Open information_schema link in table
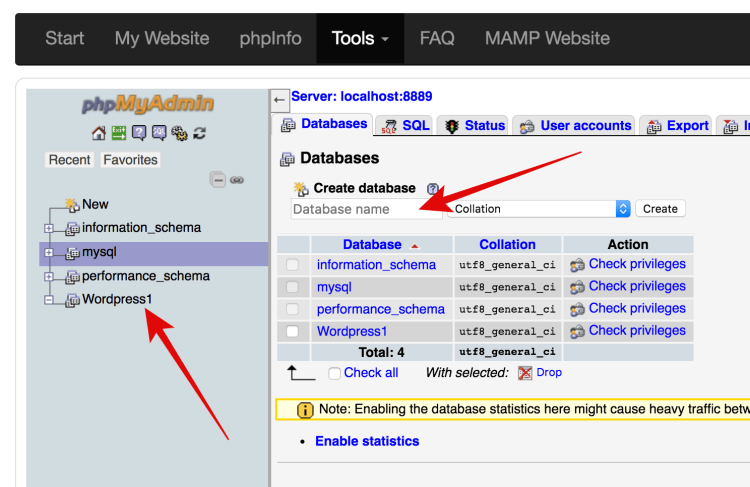Screen dimensions: 750x487 (x=376, y=265)
